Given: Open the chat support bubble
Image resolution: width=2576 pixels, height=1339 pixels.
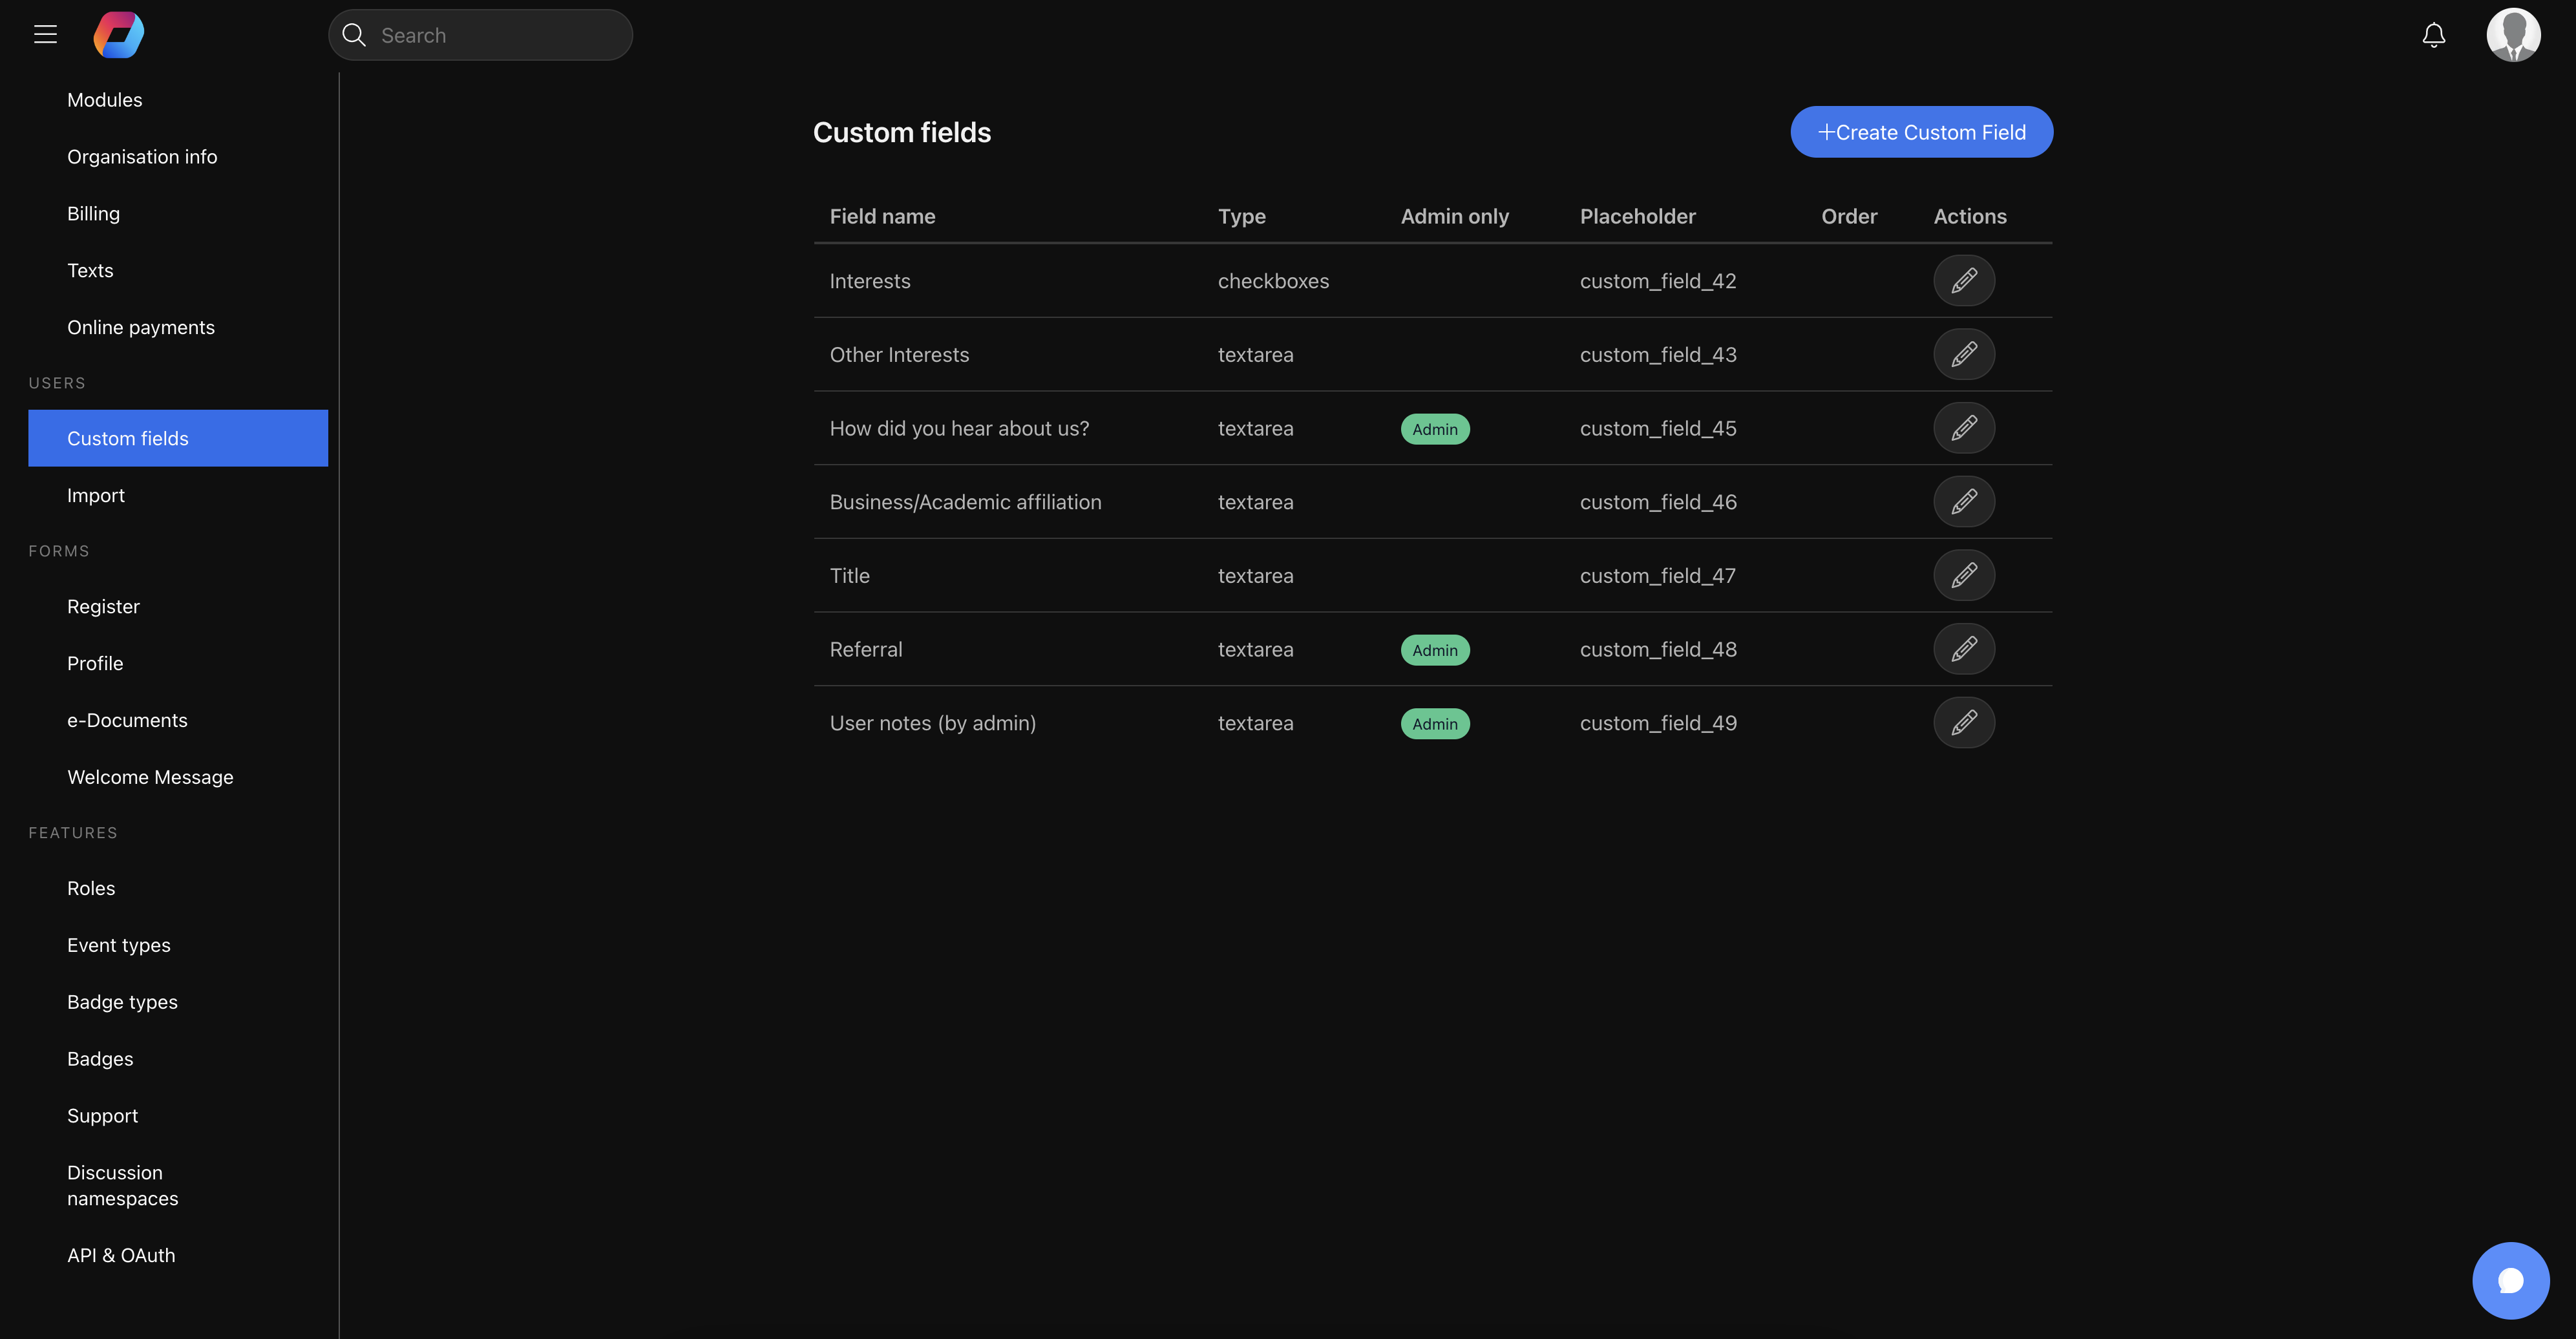Looking at the screenshot, I should [2510, 1280].
